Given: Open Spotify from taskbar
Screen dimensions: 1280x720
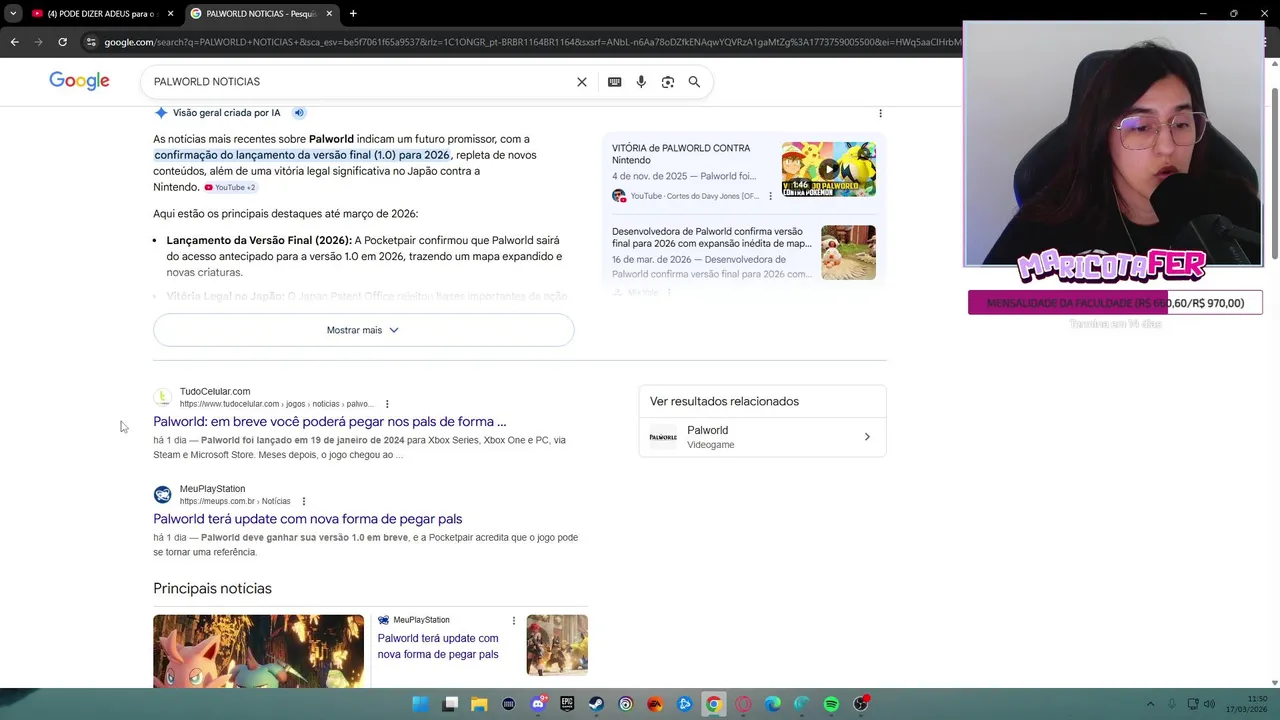Looking at the screenshot, I should (831, 704).
